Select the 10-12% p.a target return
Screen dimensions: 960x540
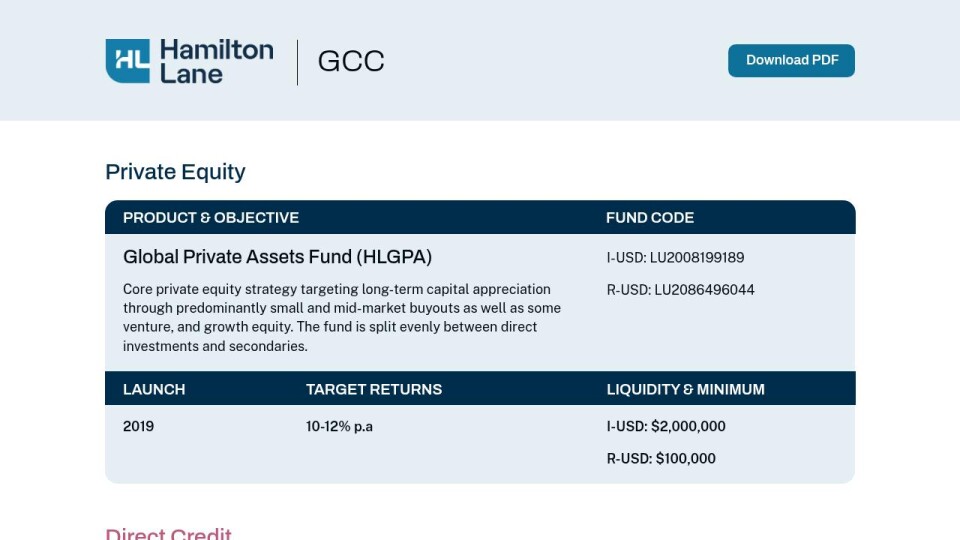339,427
